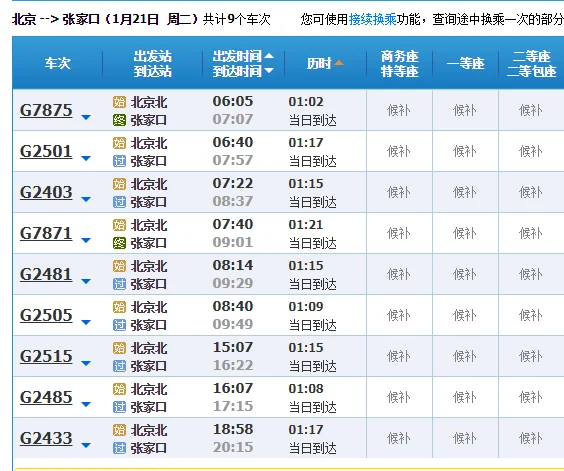Click the 始 origin icon for G2501
Screen dimensions: 564x471
coord(119,143)
